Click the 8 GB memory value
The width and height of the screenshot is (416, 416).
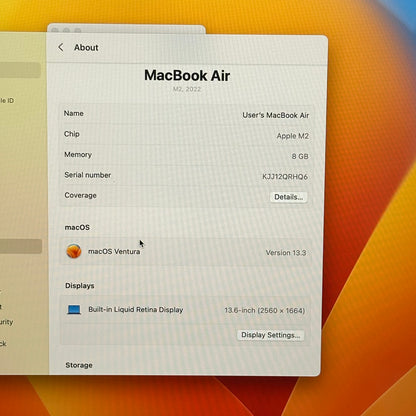pos(300,156)
